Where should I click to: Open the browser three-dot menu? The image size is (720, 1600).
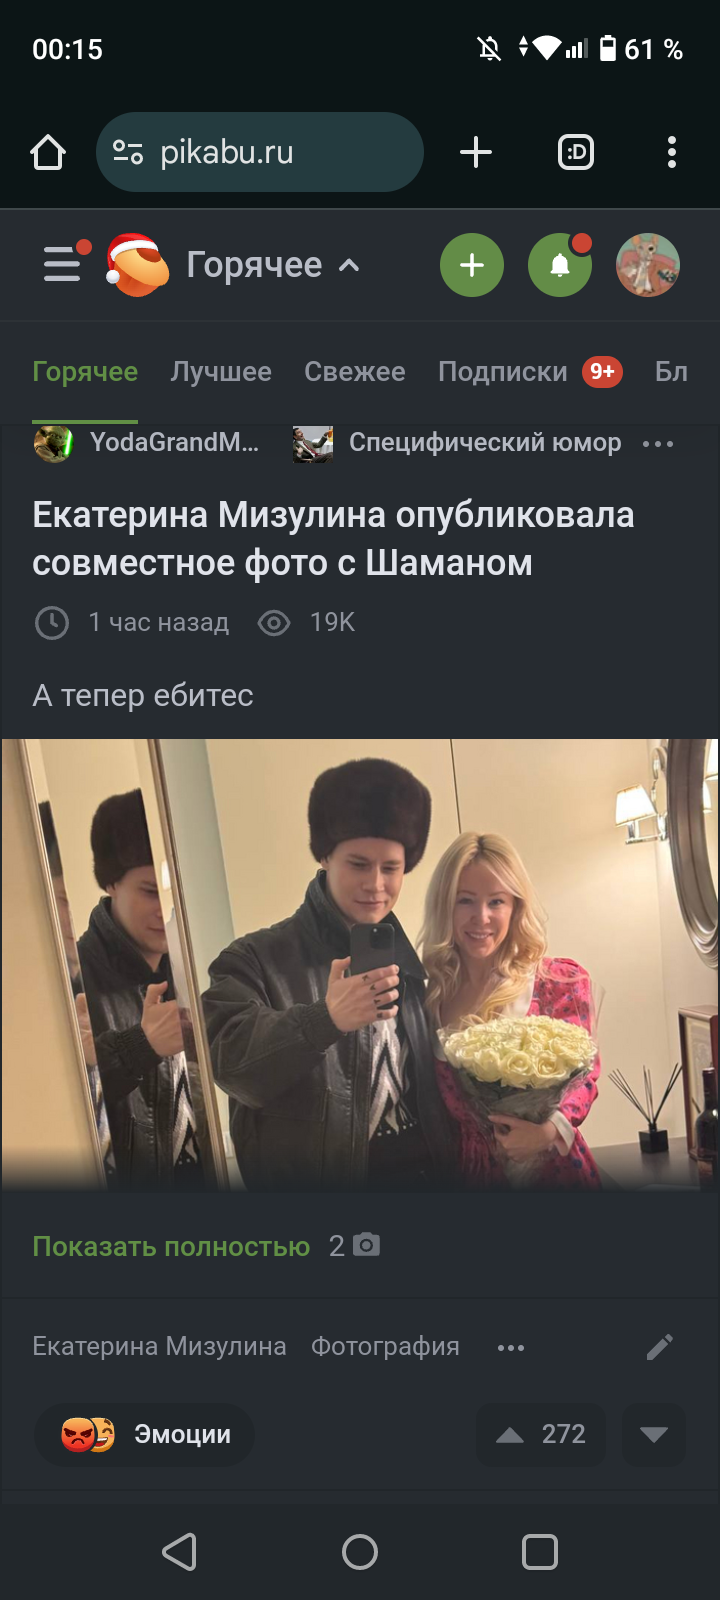click(x=672, y=152)
